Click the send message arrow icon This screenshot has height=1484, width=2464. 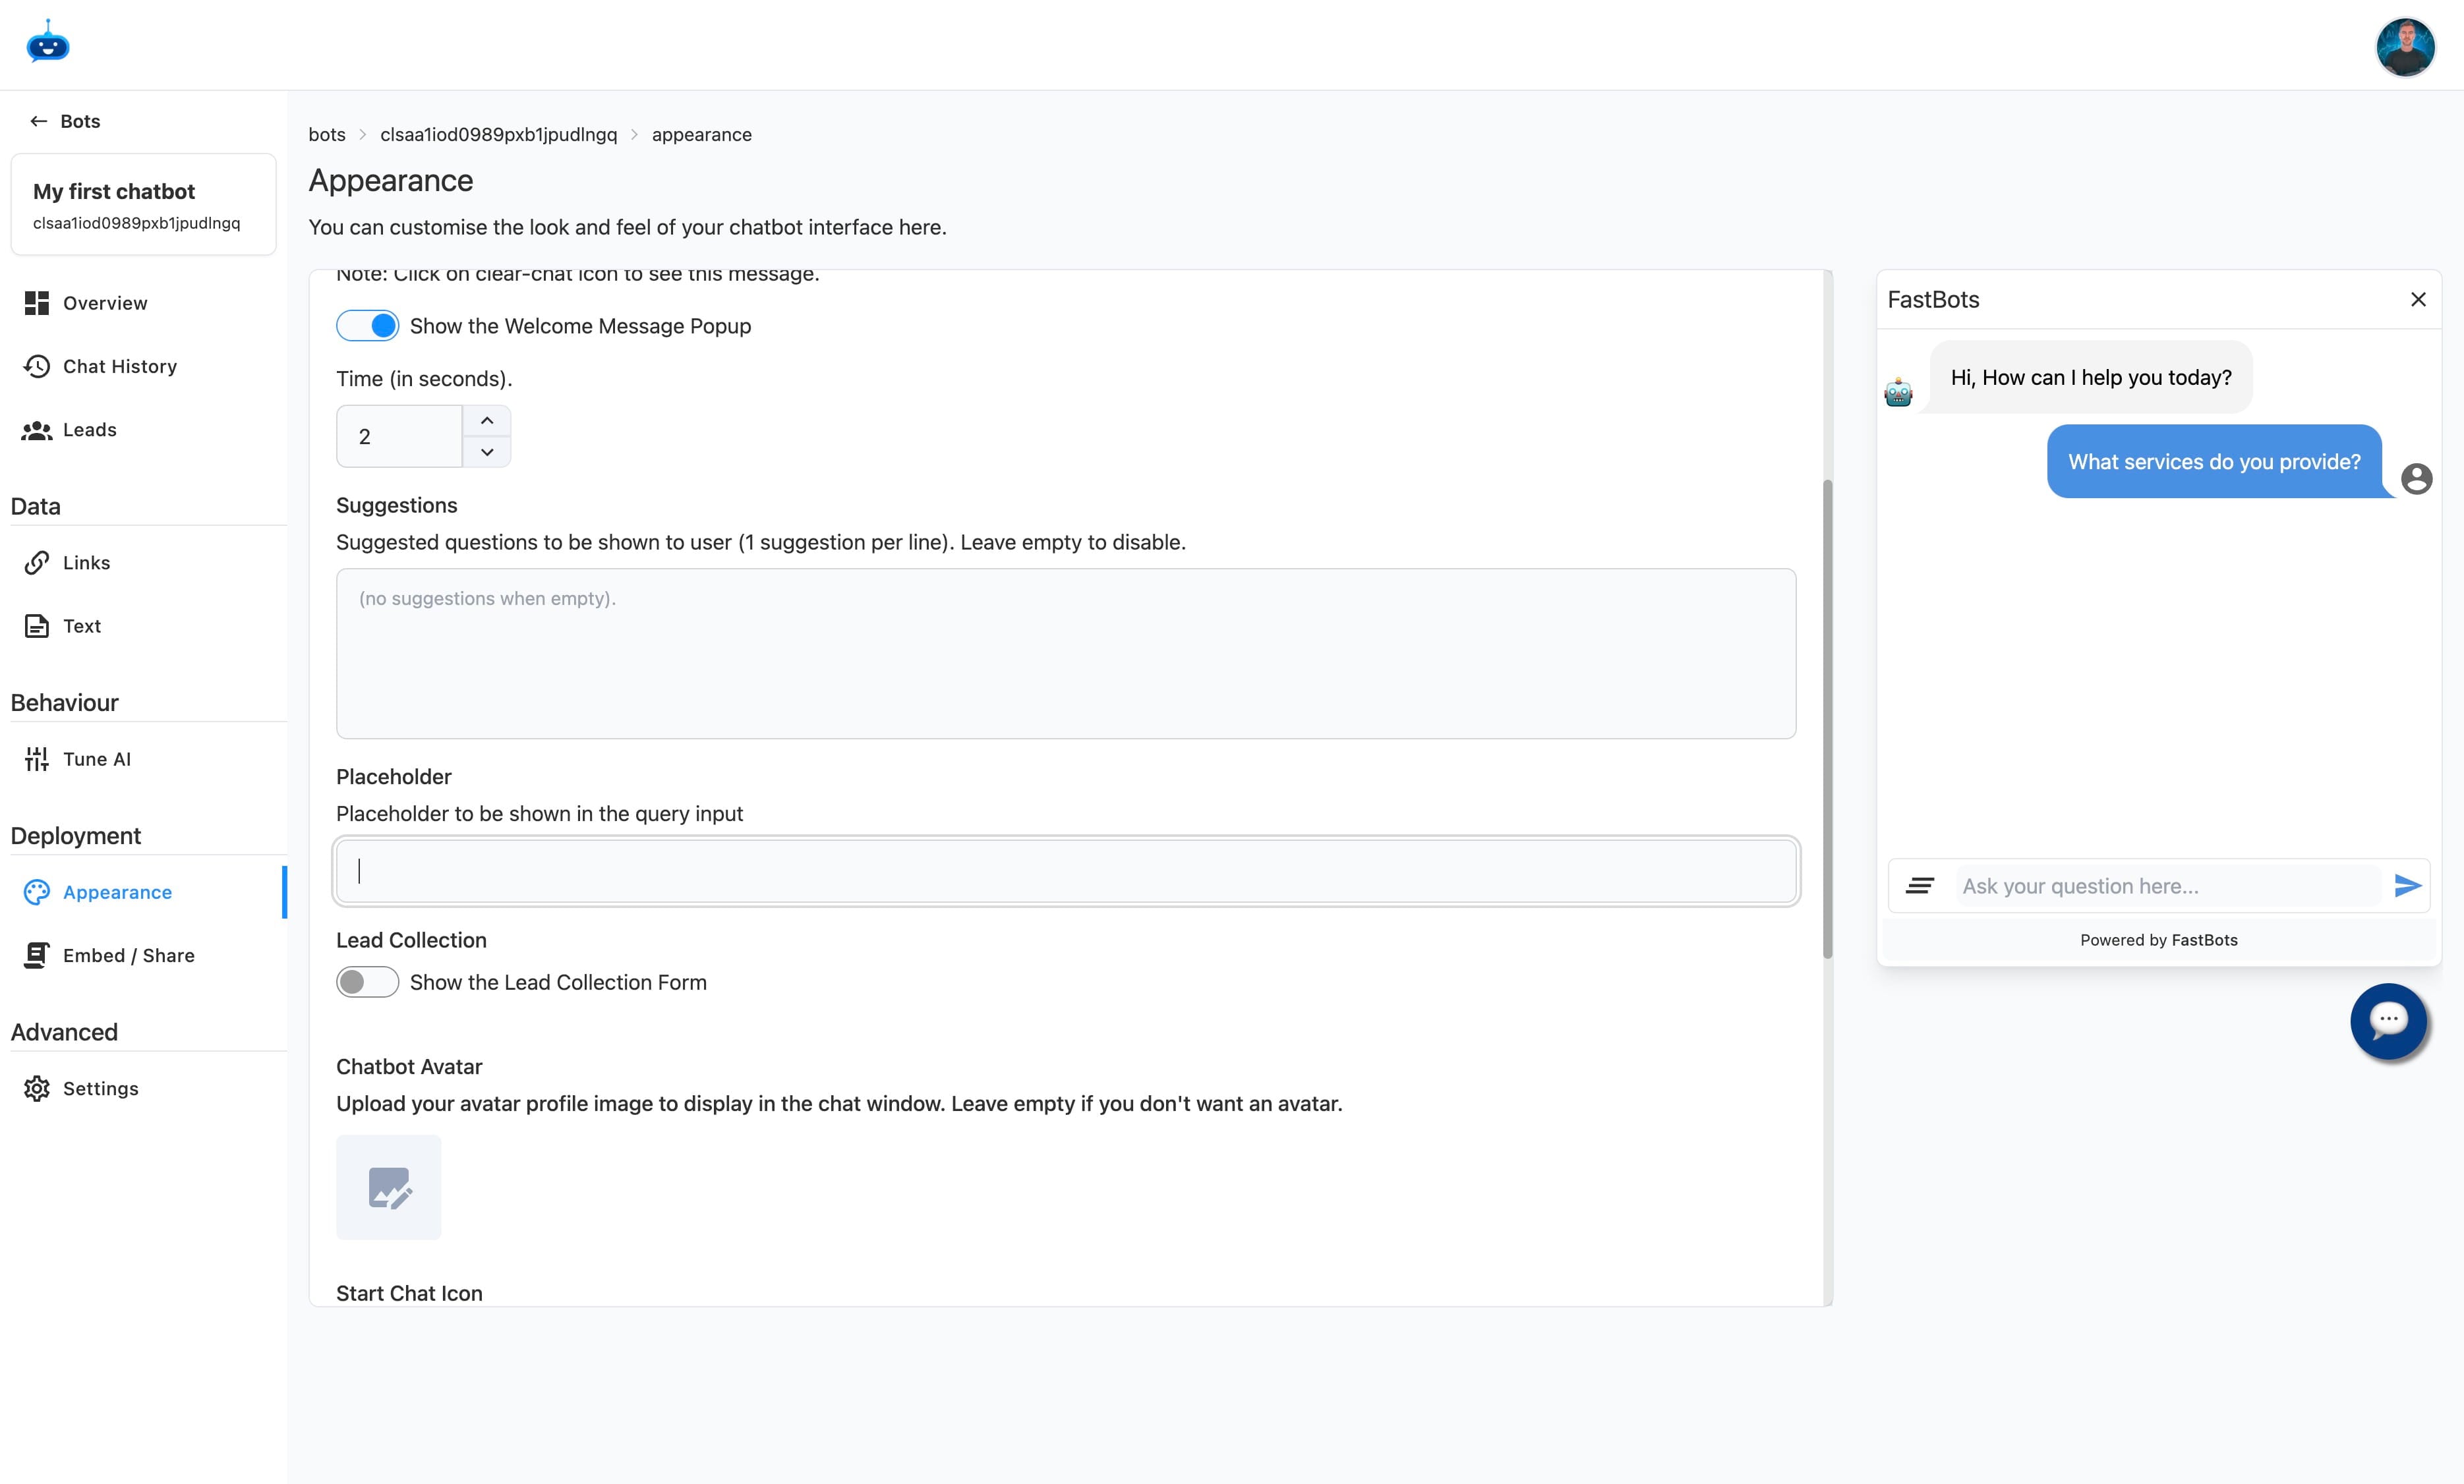[x=2407, y=885]
